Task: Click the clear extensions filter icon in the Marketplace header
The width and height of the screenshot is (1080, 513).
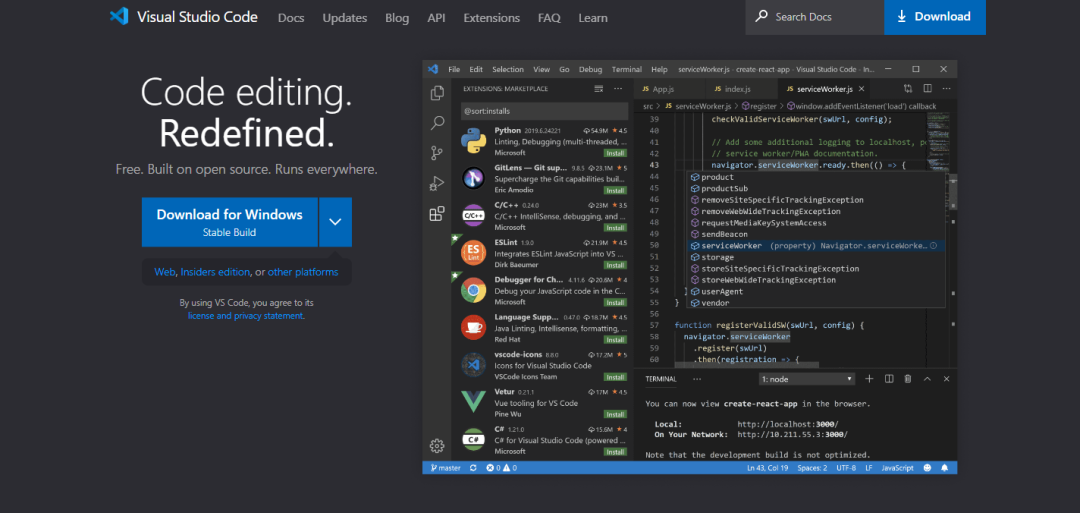Action: coord(599,89)
